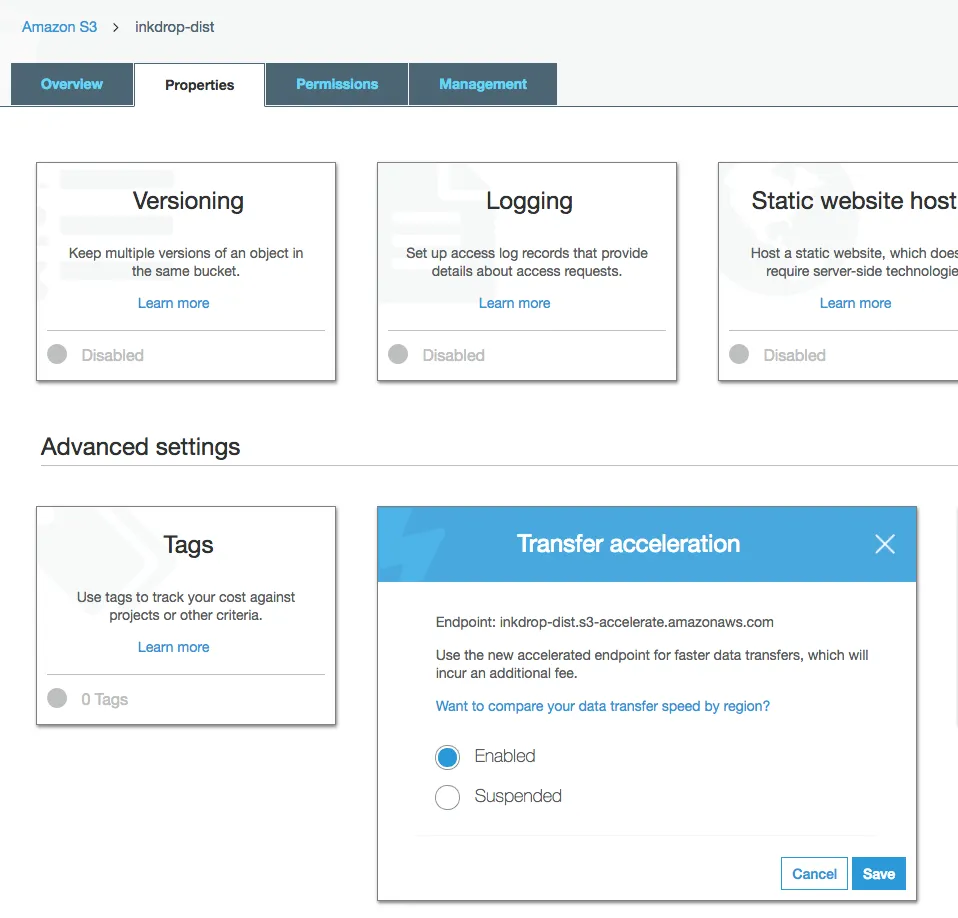Switch to the Management tab

tap(483, 84)
